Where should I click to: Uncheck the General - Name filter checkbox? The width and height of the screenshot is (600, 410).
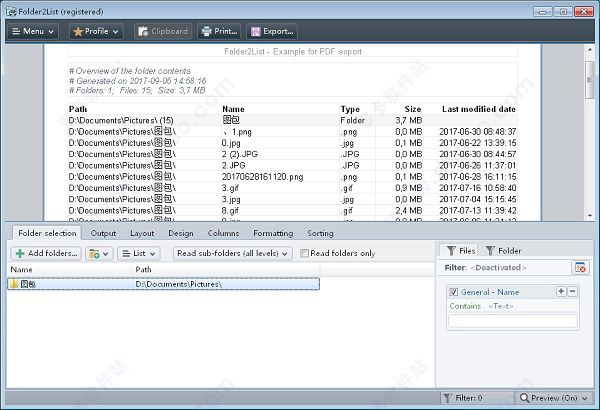453,292
